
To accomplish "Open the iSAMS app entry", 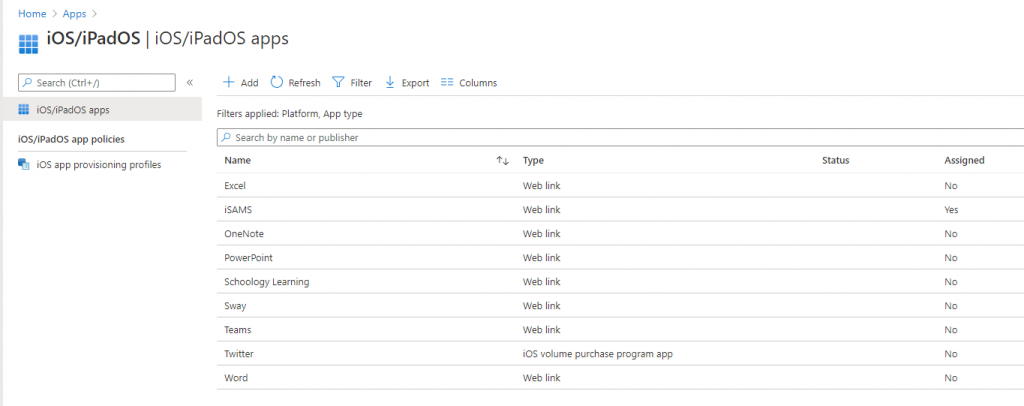I will pos(238,210).
